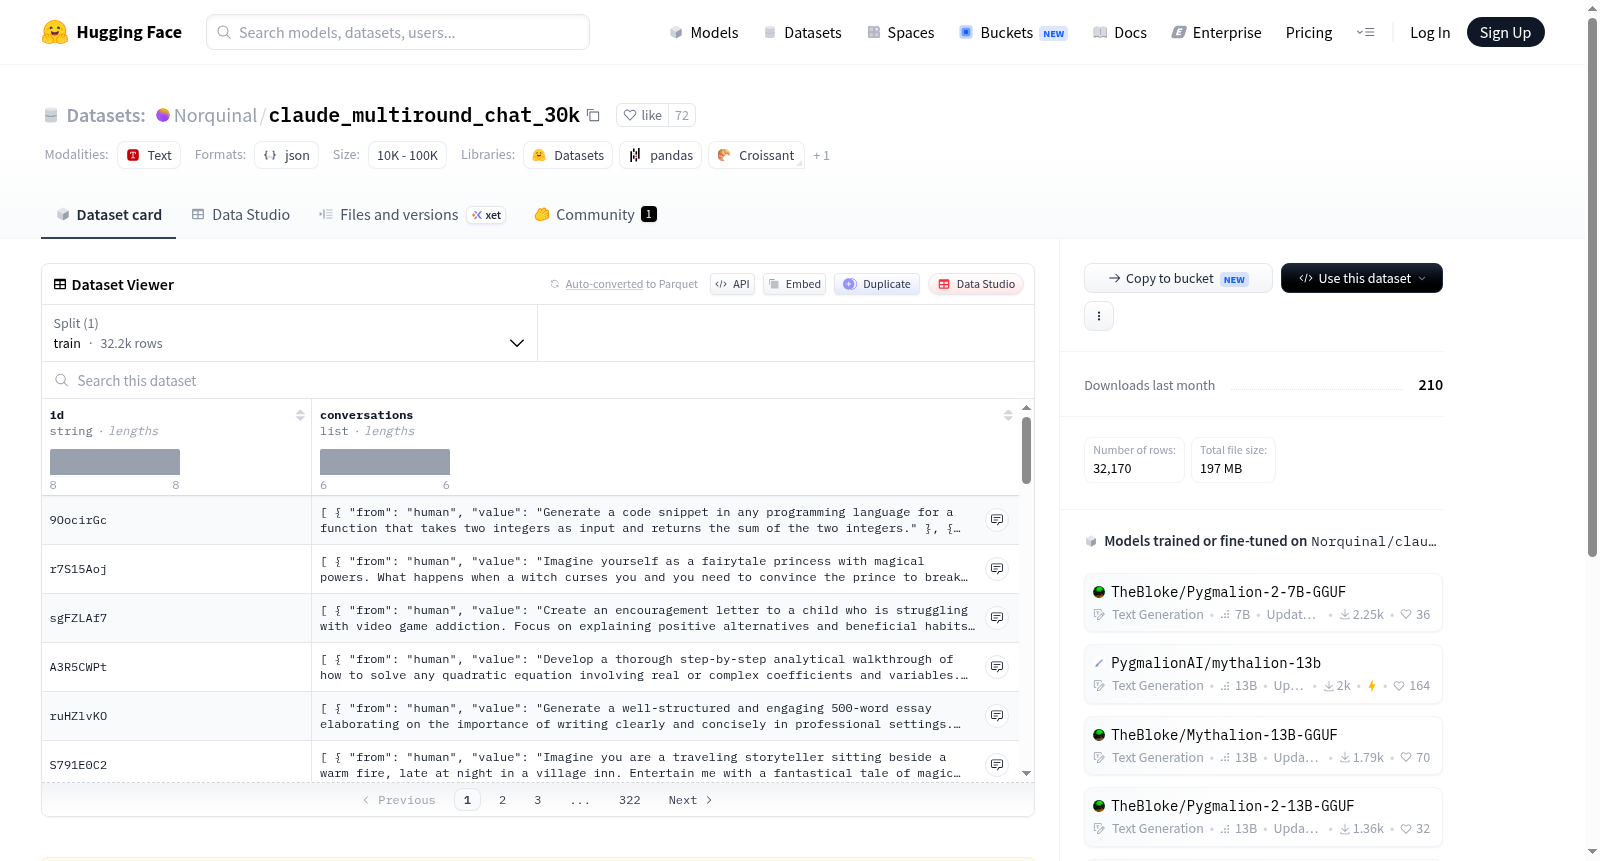Click the Text modality tag
The height and width of the screenshot is (861, 1600).
149,155
